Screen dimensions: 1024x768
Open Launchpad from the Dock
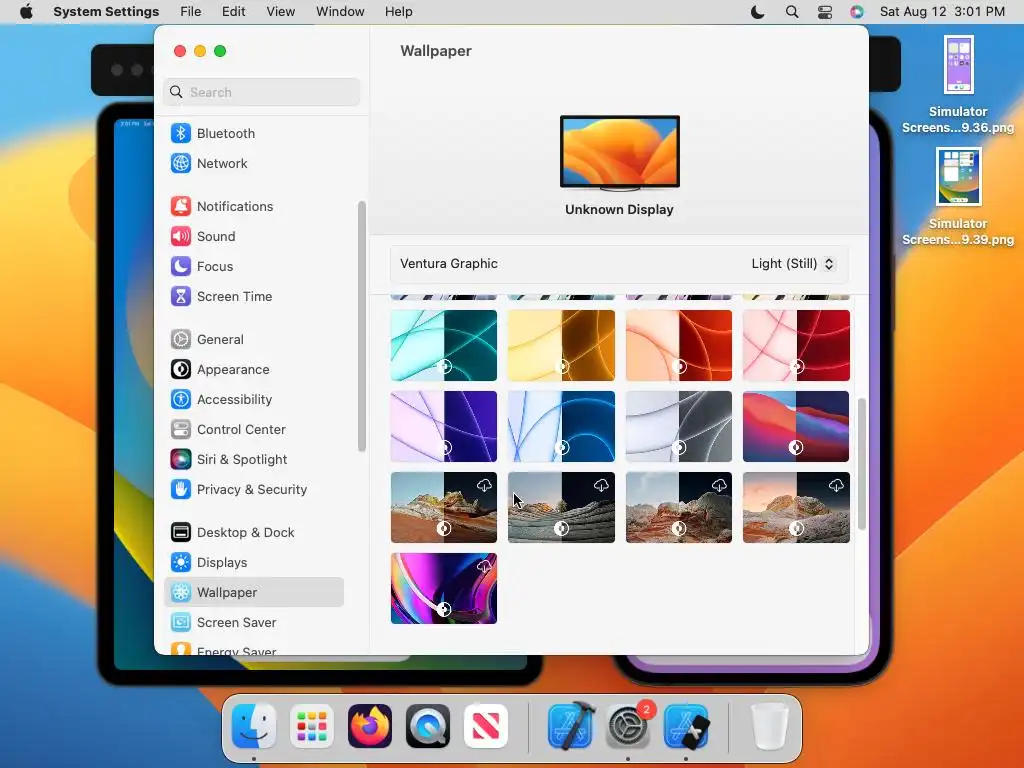coord(312,726)
